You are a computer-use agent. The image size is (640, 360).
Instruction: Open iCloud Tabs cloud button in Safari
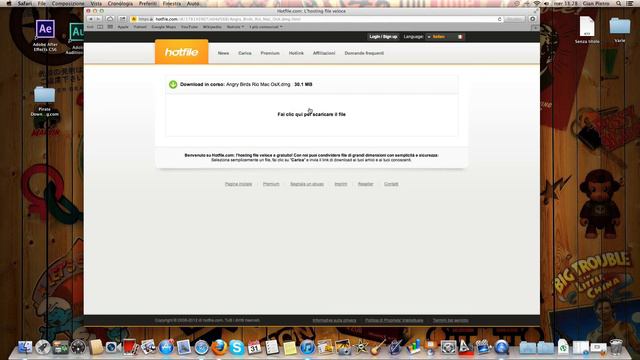(x=110, y=19)
